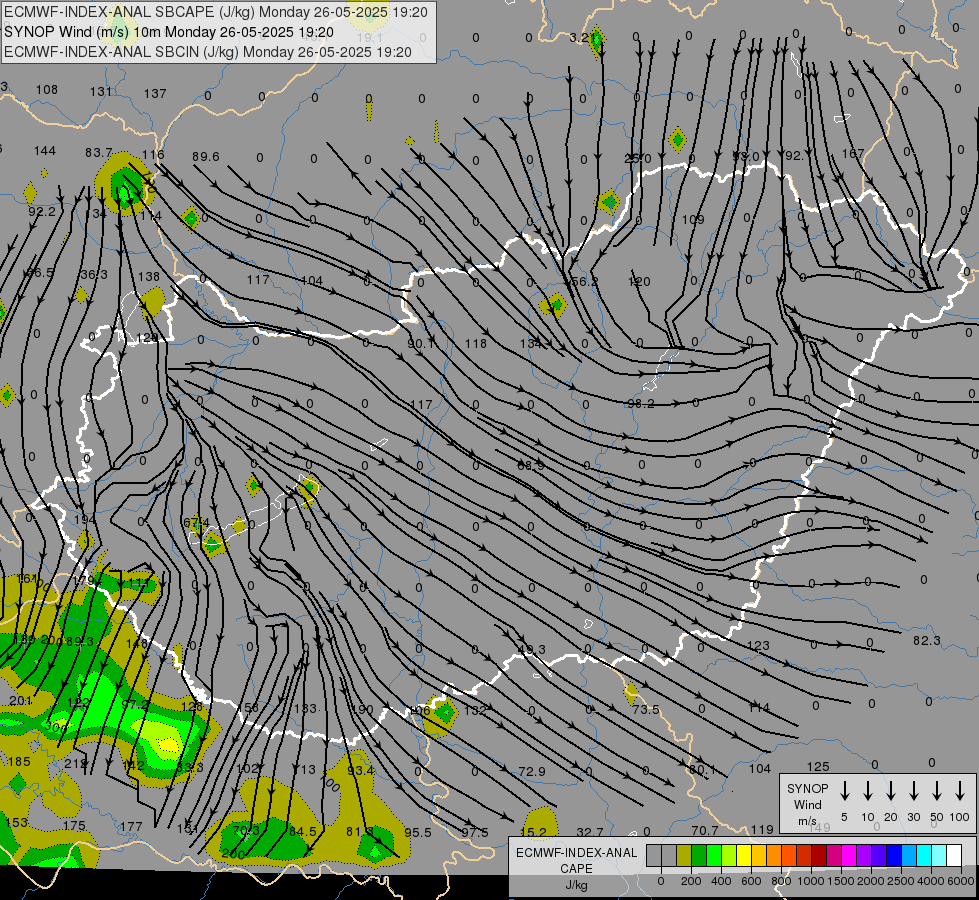Click the 137 CAPE value on map
This screenshot has height=900, width=979.
(155, 93)
